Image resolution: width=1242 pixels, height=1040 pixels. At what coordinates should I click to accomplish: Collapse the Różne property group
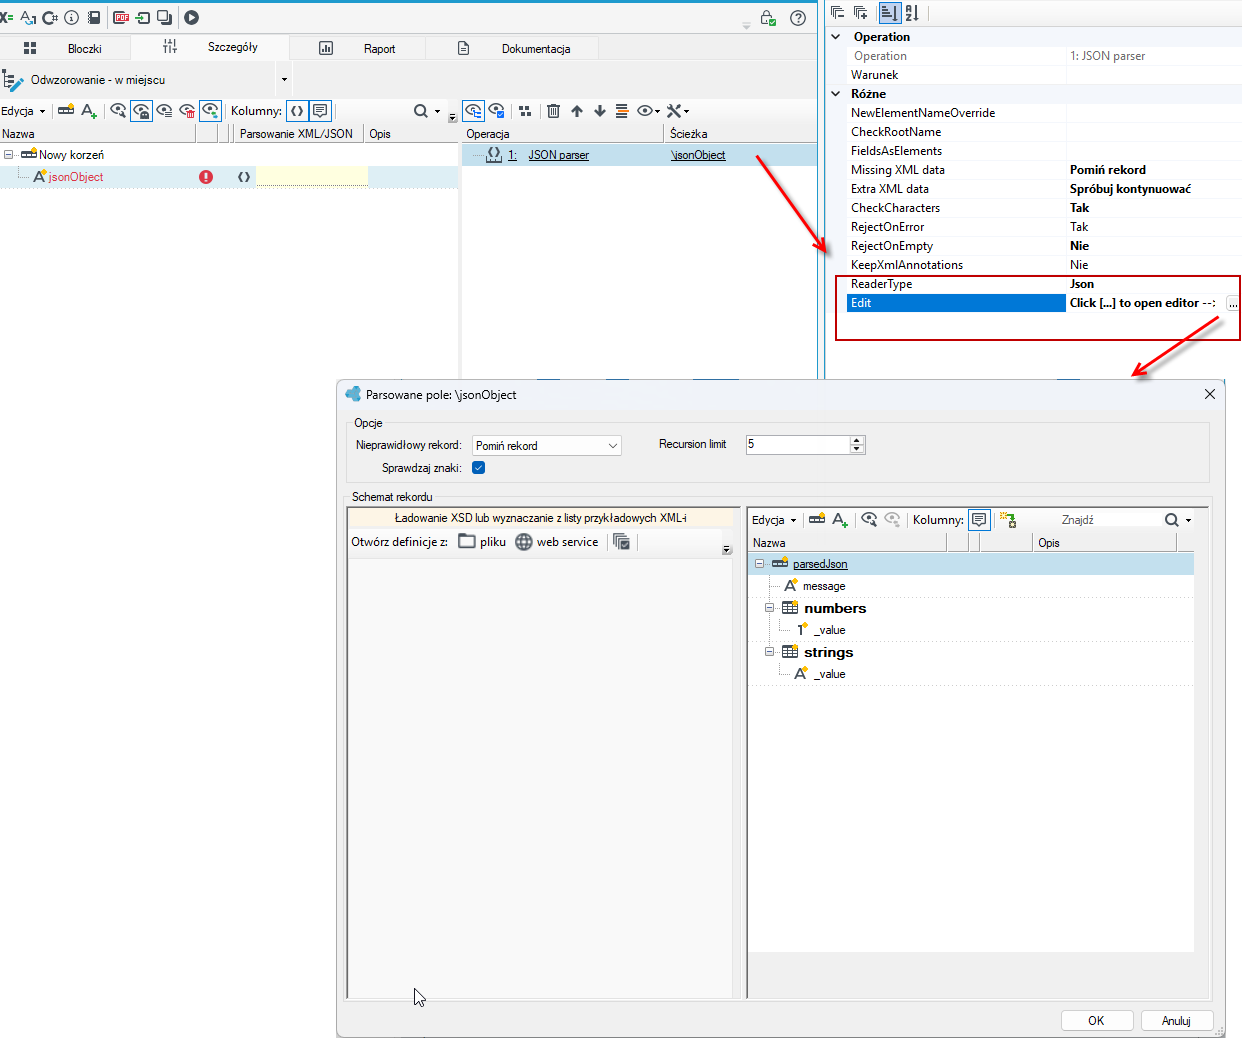tap(836, 94)
